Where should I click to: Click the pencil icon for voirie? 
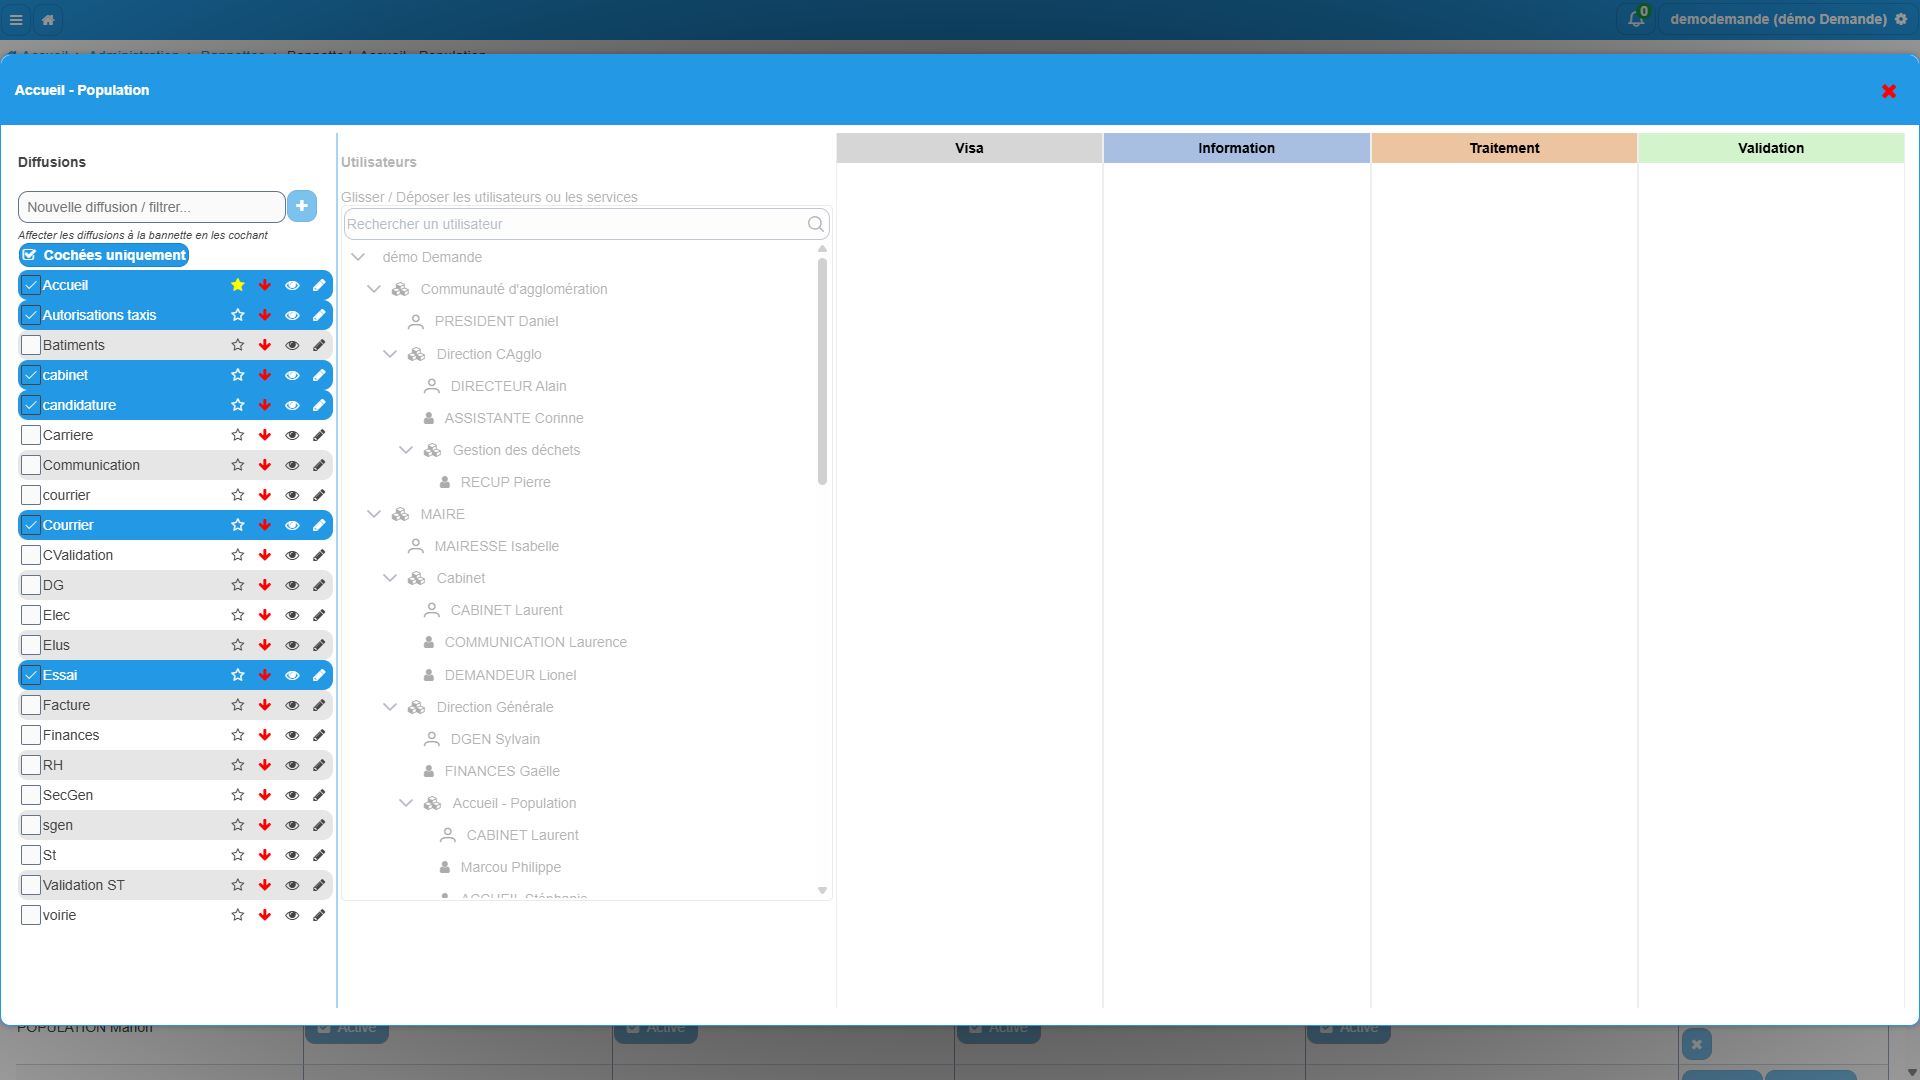(319, 915)
